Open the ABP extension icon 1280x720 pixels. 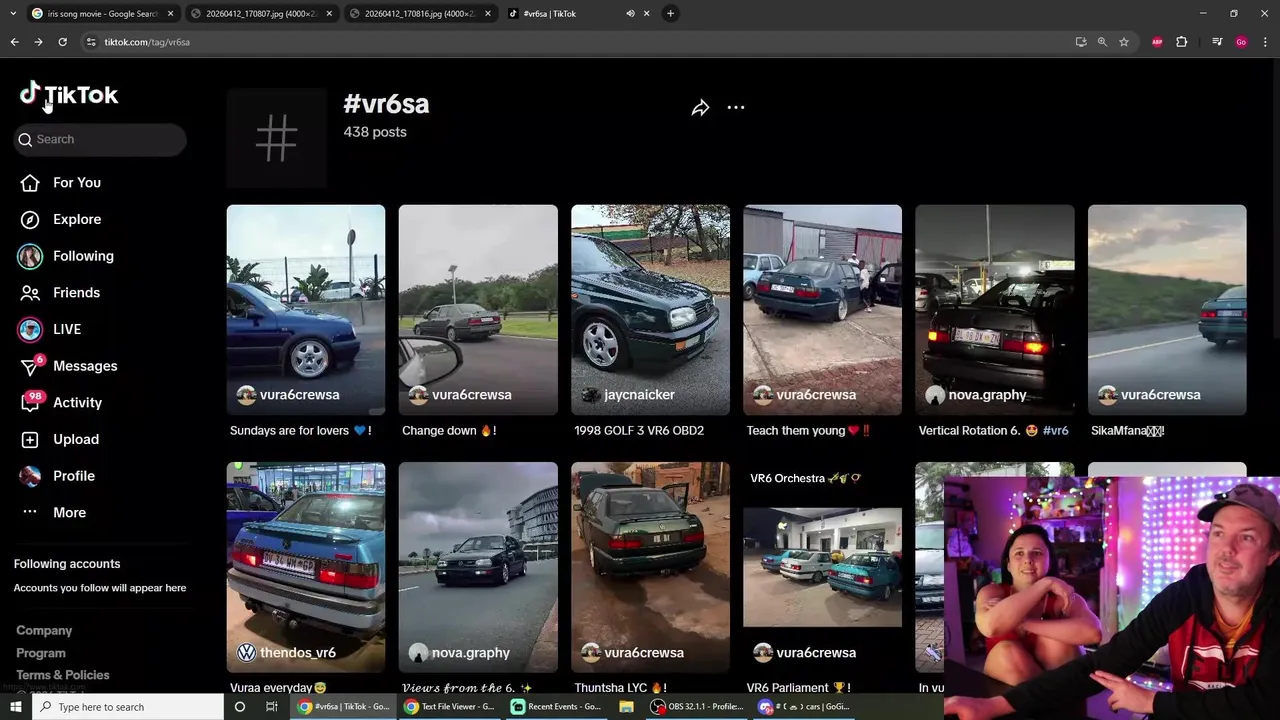pos(1157,42)
